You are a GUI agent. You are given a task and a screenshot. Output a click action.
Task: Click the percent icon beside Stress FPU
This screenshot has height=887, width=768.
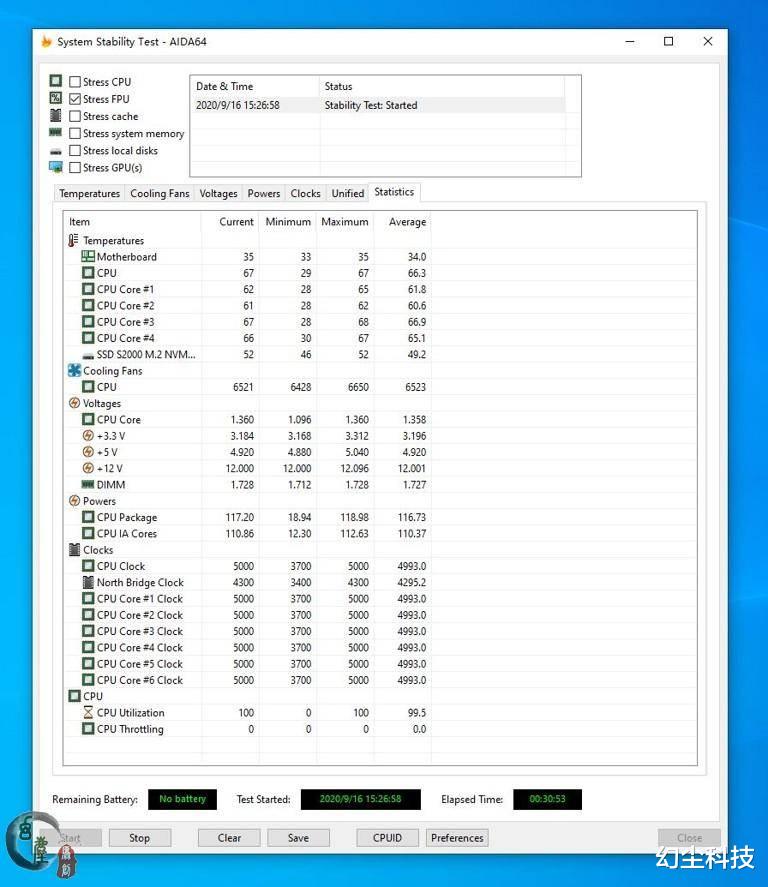point(55,98)
